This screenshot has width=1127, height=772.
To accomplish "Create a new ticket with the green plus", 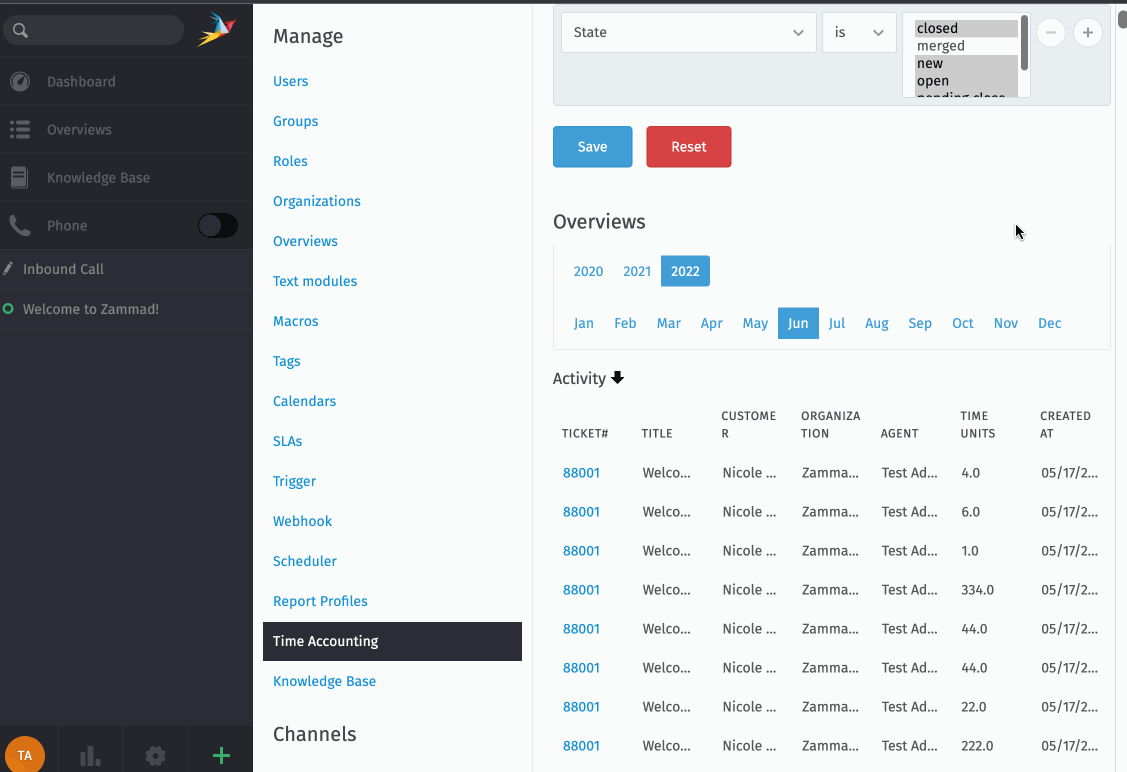I will pyautogui.click(x=220, y=755).
